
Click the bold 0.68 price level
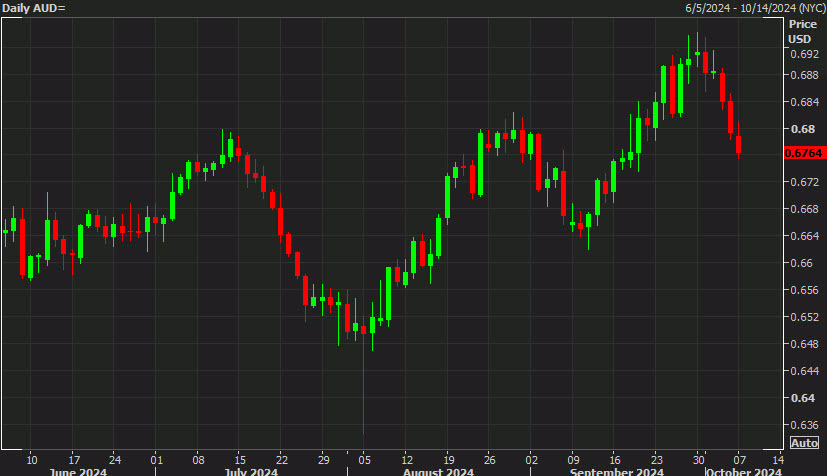tap(803, 129)
